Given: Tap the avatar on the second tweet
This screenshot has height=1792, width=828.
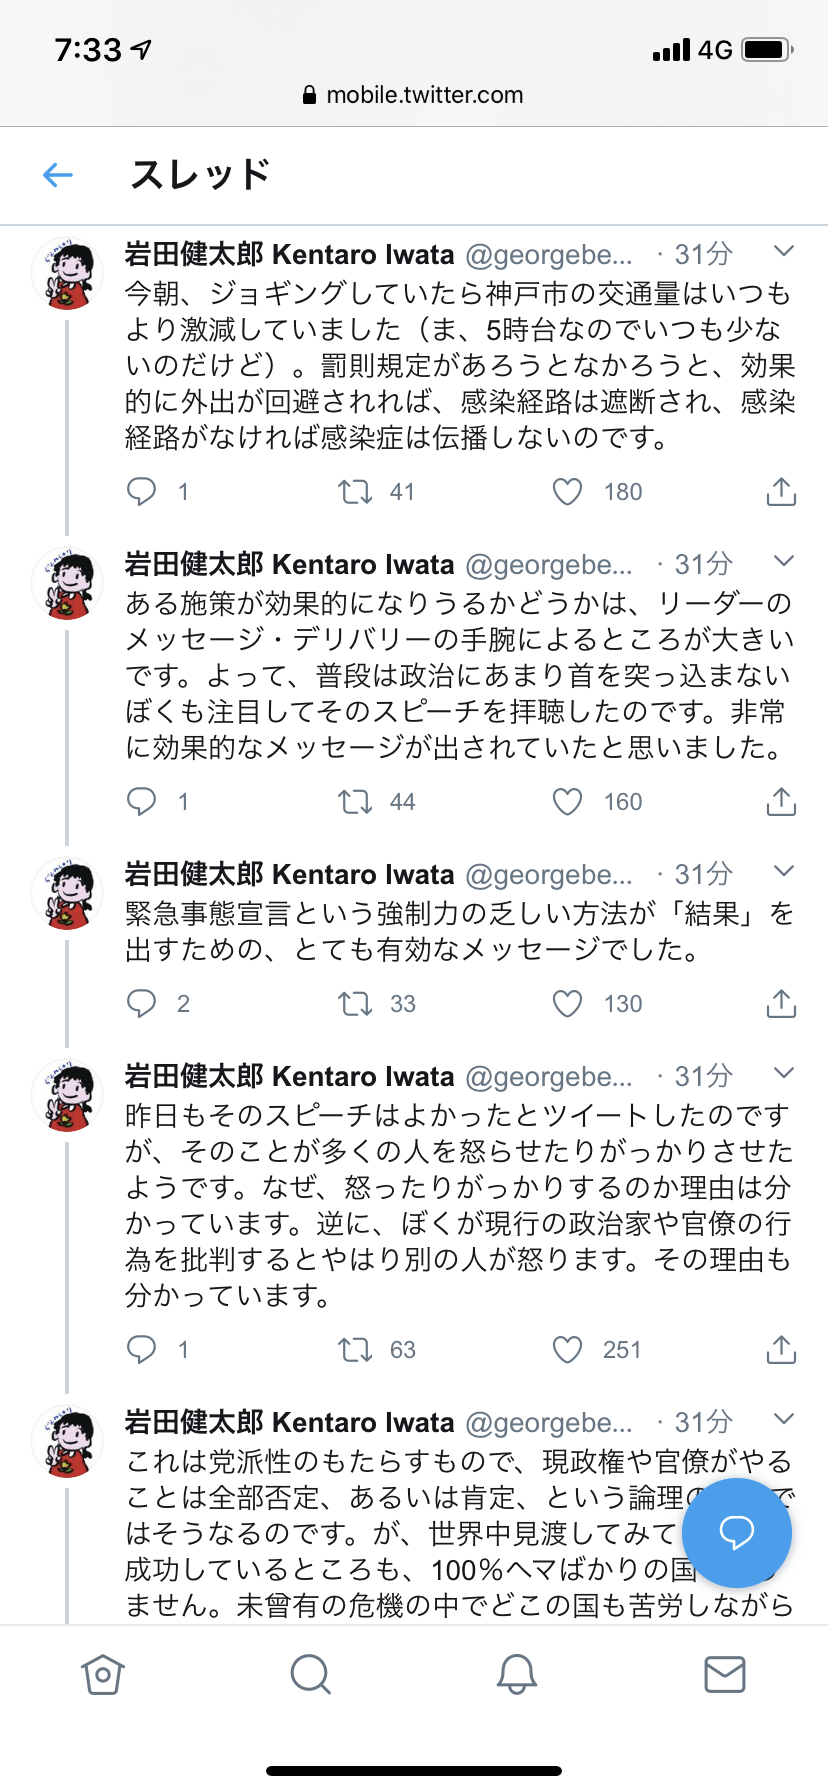Looking at the screenshot, I should (67, 583).
